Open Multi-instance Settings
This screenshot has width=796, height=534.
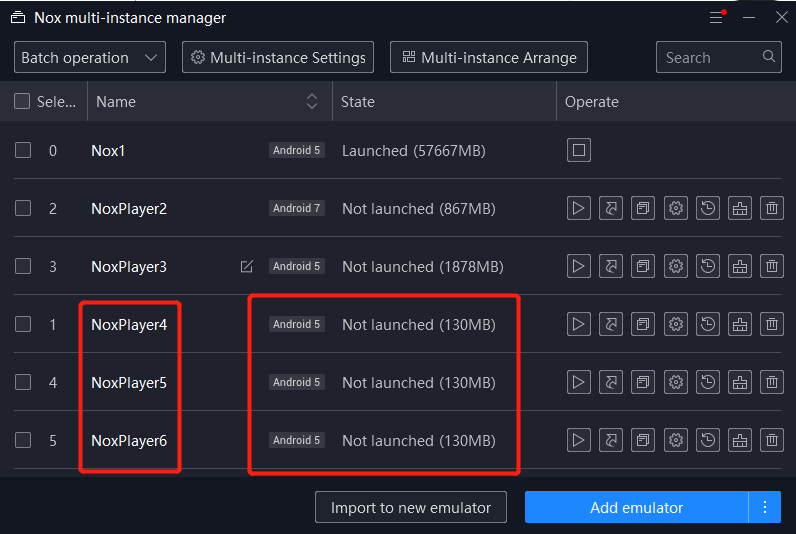pos(278,57)
